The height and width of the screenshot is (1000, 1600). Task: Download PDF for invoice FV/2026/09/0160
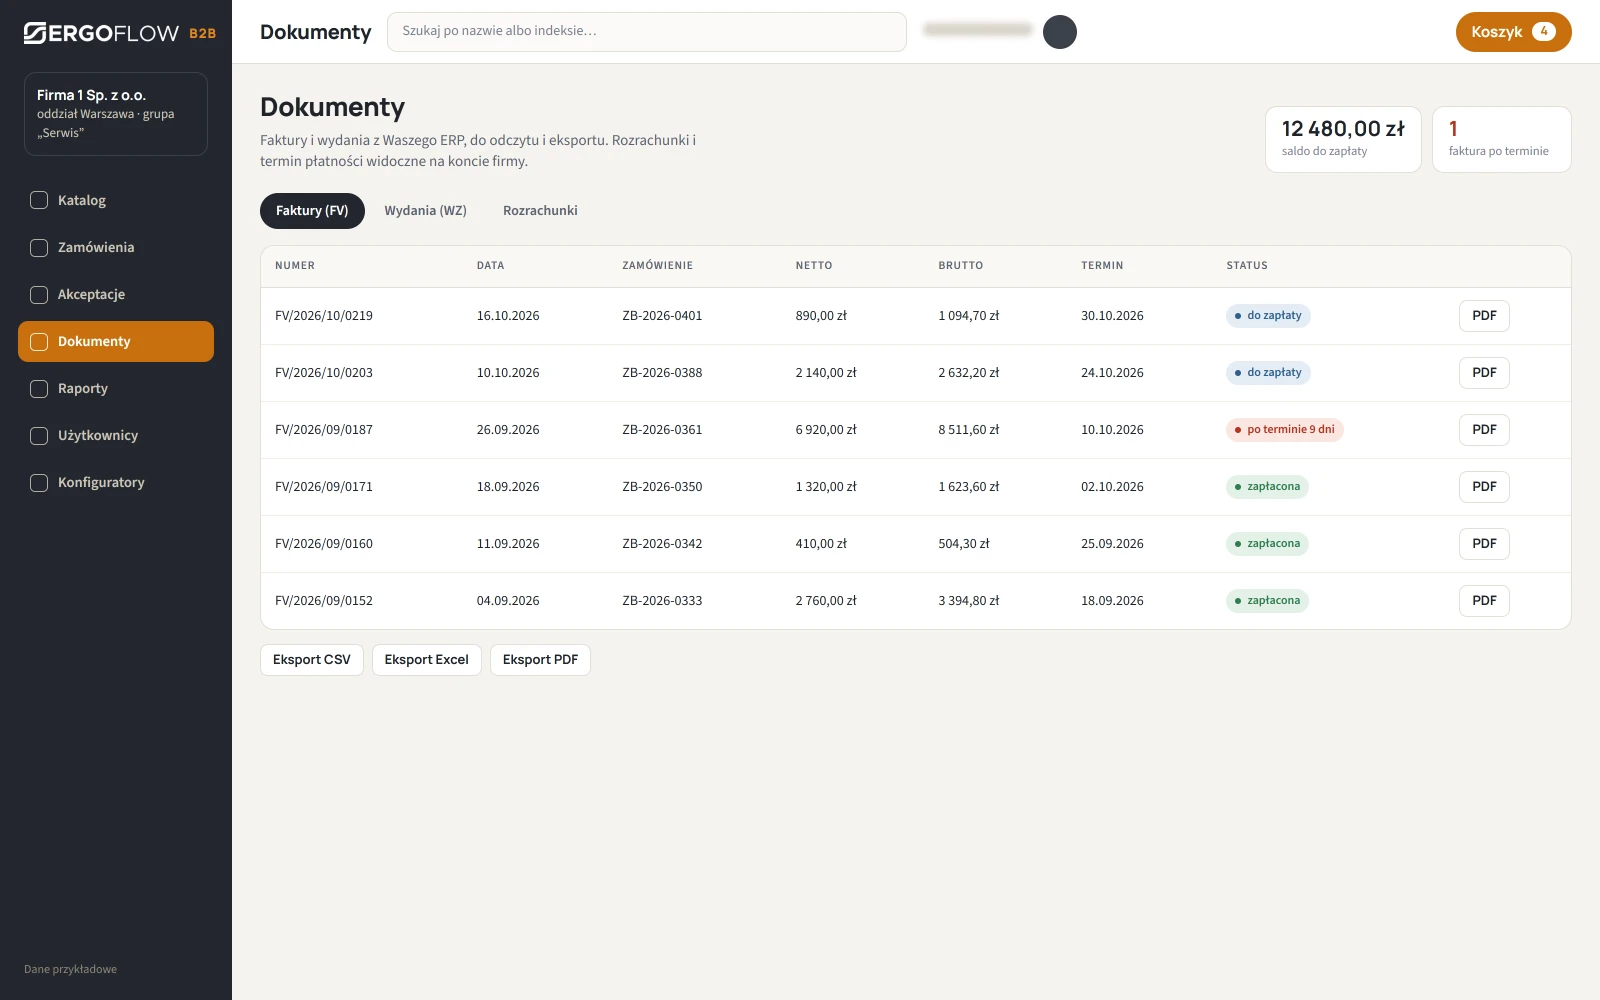[x=1484, y=544]
